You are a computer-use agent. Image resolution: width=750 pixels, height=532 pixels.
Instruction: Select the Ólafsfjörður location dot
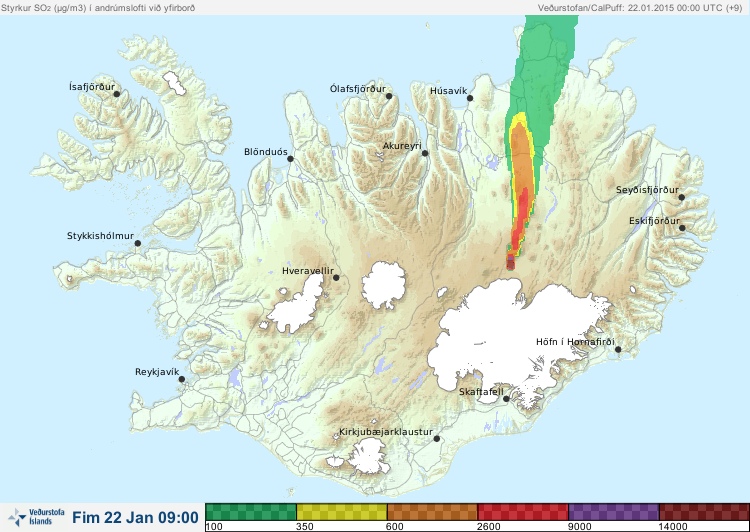pos(389,96)
